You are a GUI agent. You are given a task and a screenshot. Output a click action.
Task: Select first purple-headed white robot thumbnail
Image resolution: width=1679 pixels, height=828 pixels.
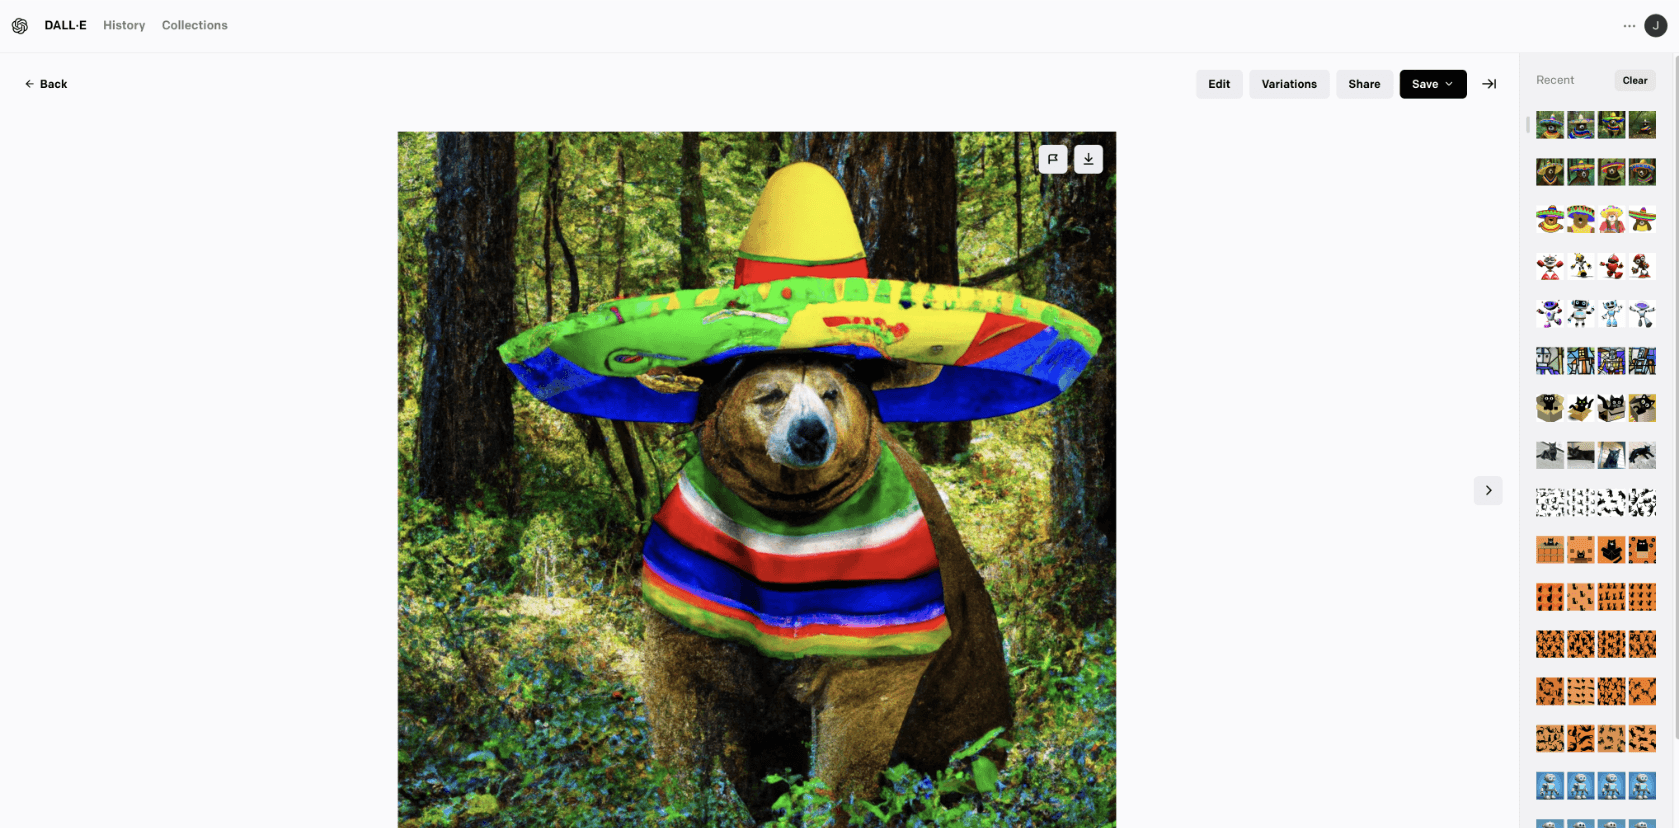tap(1550, 314)
